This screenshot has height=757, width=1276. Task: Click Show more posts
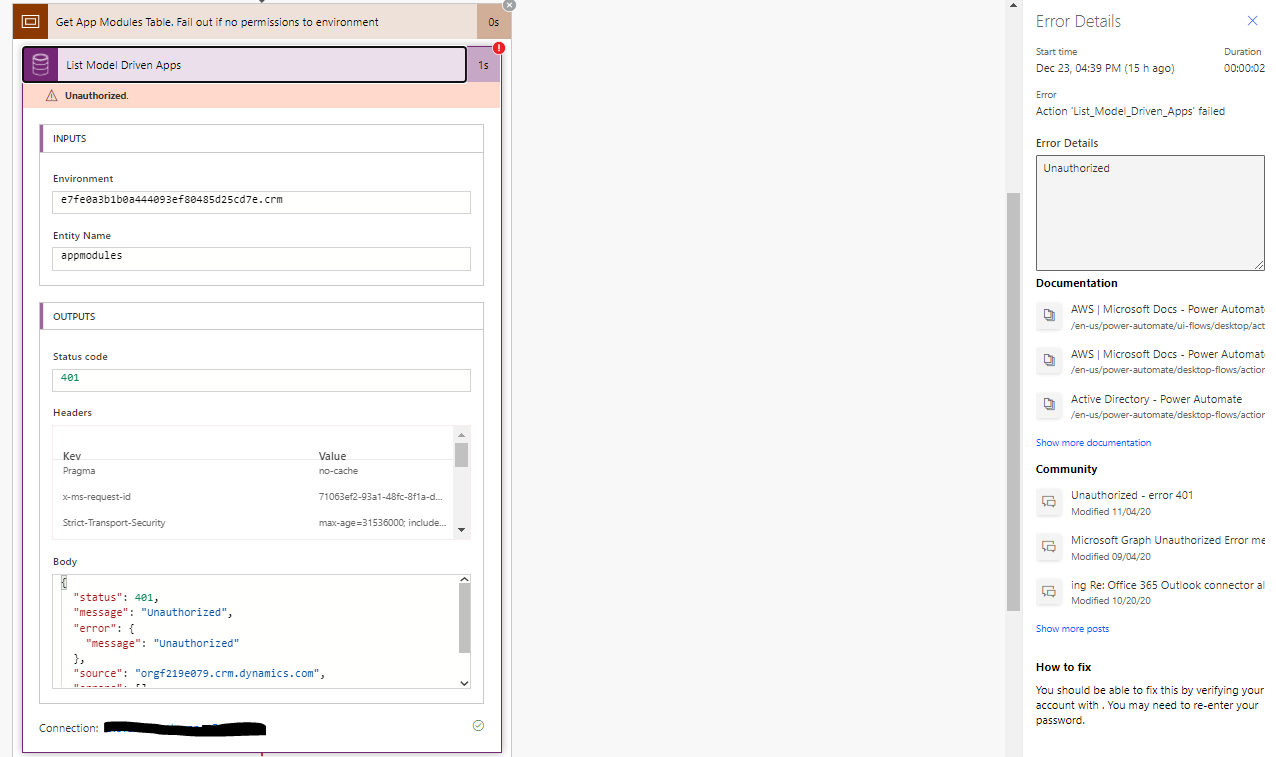click(x=1072, y=628)
